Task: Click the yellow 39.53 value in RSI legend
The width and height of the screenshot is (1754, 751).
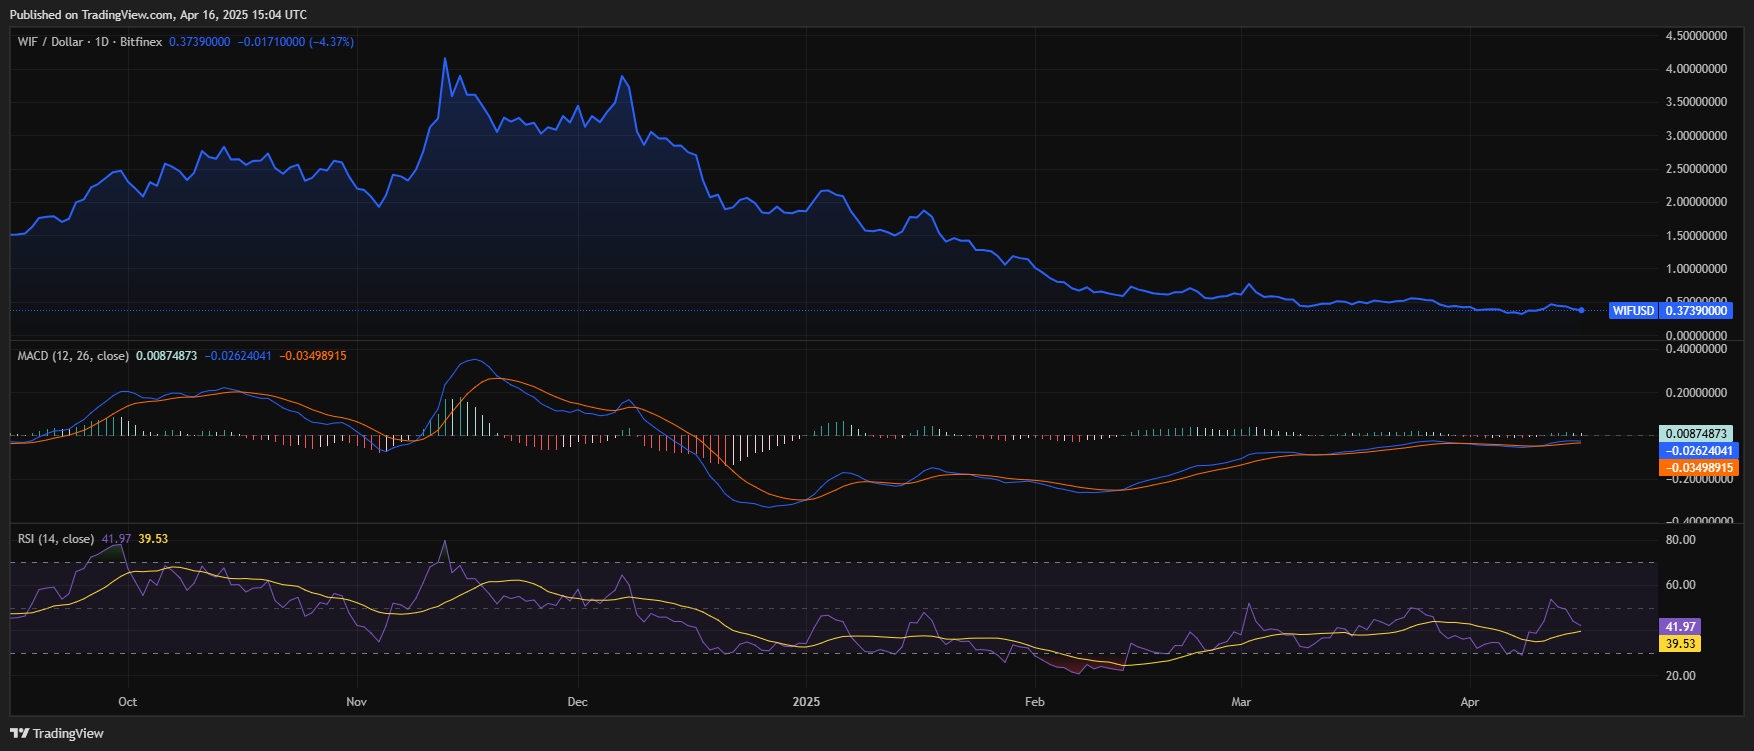Action: point(153,539)
